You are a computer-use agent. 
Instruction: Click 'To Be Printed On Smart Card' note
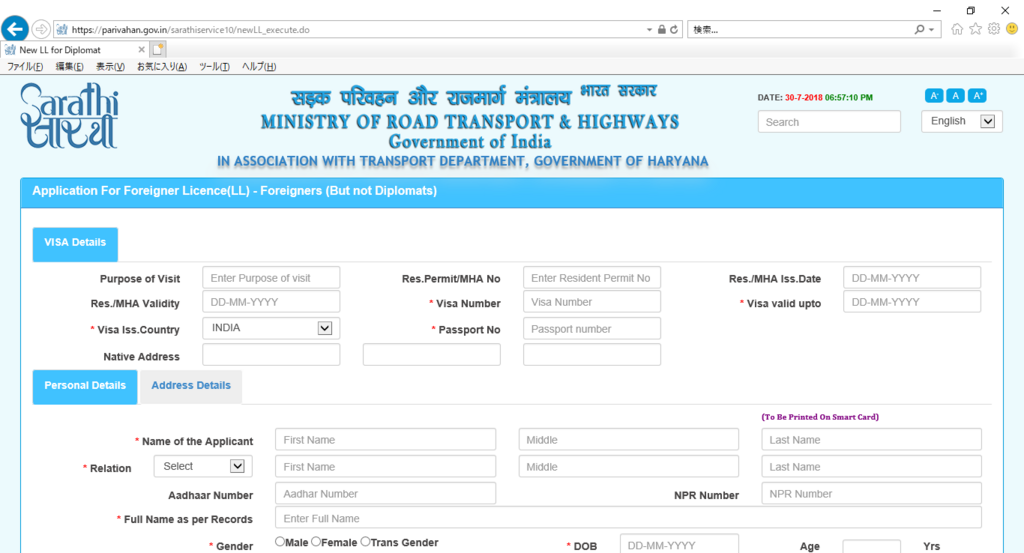[820, 417]
